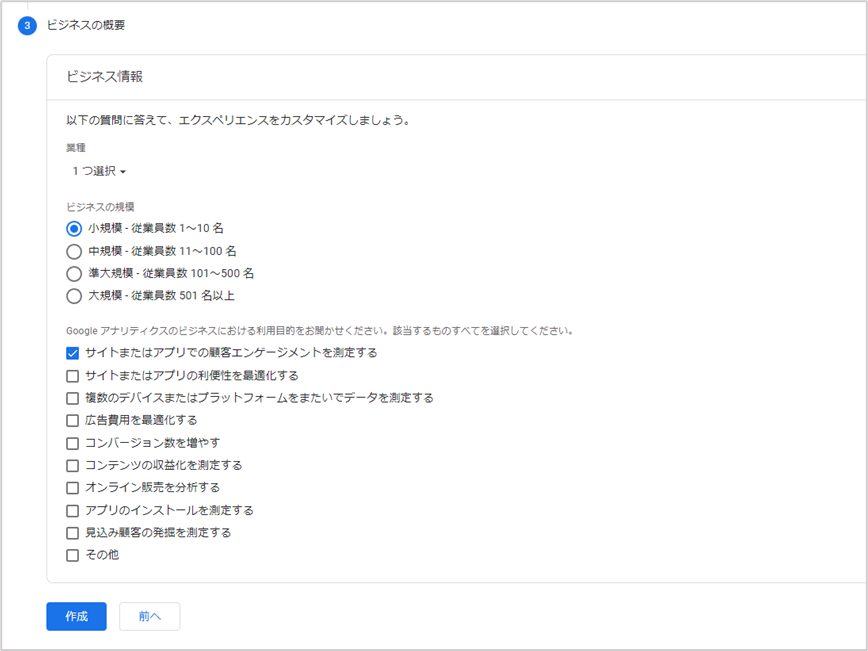Check オンライン販売を分析する checkbox

point(73,488)
